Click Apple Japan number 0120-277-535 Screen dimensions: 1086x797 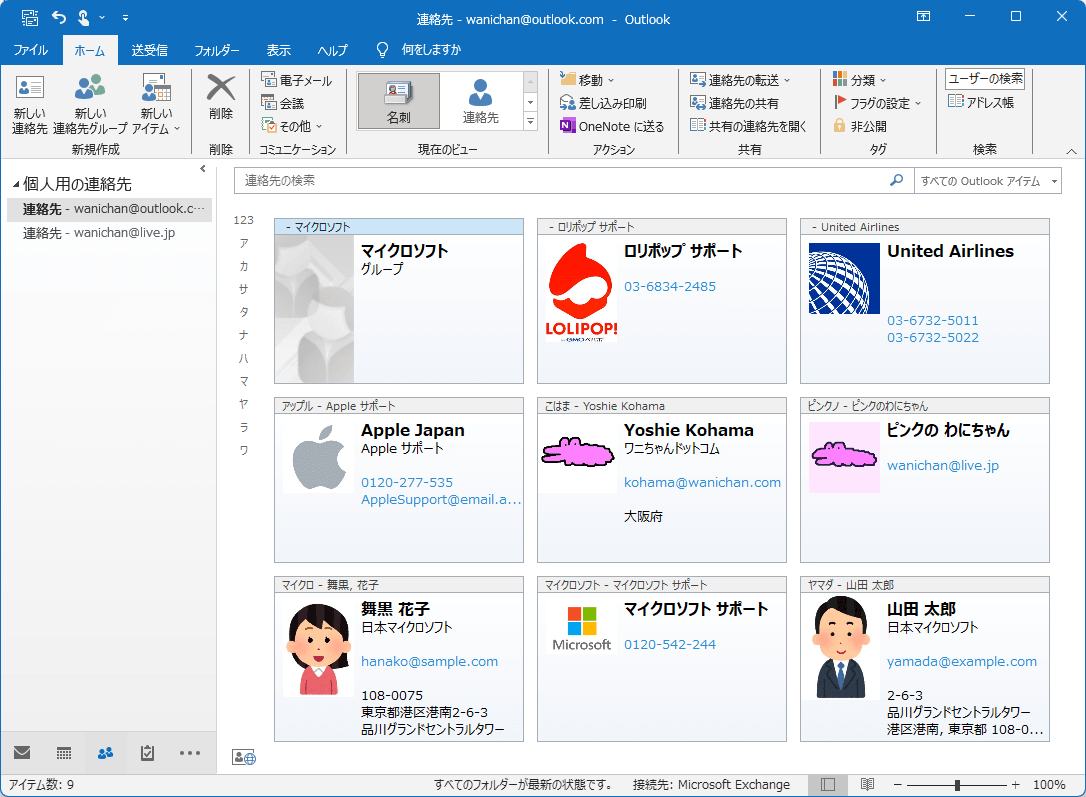tap(407, 483)
